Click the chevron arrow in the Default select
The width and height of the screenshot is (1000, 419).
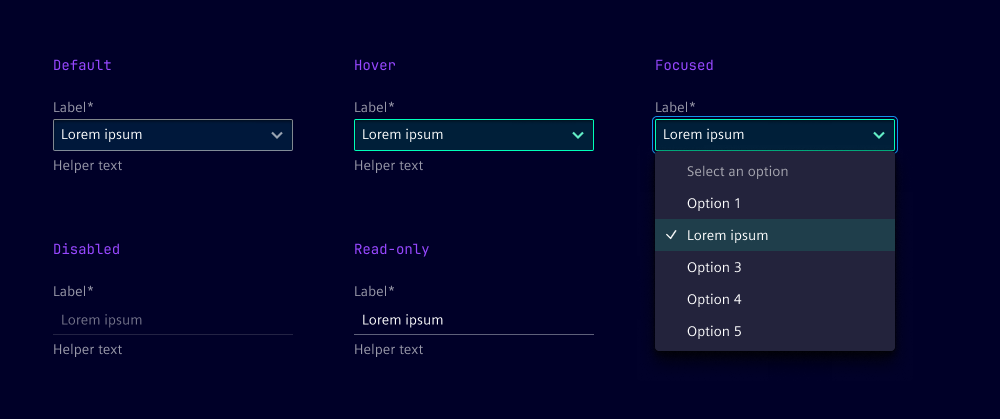point(277,135)
